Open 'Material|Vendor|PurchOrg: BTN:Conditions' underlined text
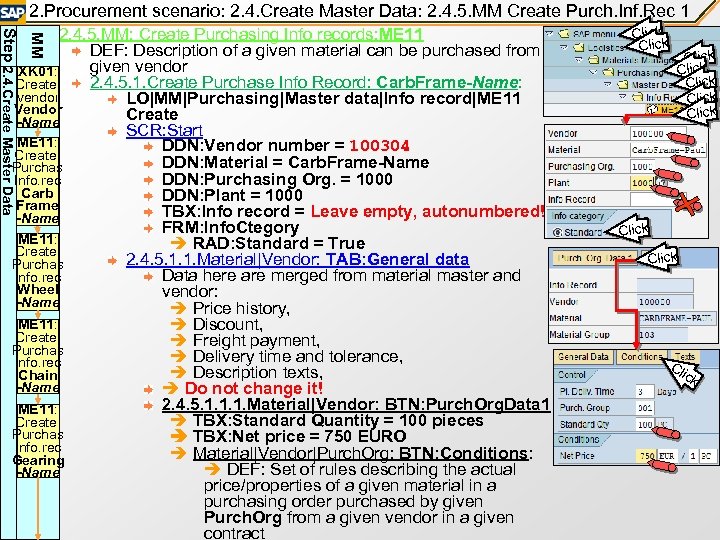This screenshot has height=540, width=720. [x=360, y=454]
